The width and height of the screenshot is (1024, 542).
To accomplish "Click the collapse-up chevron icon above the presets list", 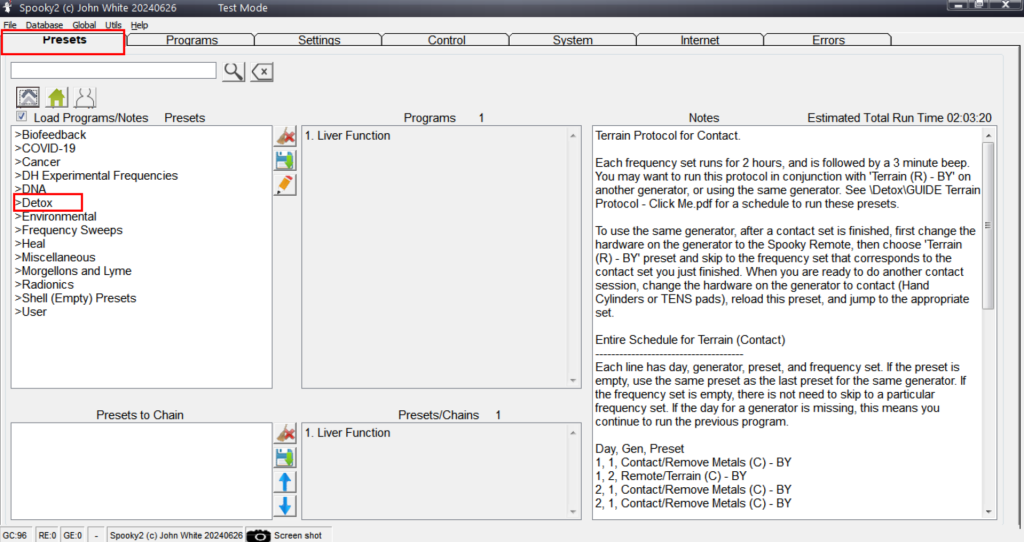I will pos(28,98).
